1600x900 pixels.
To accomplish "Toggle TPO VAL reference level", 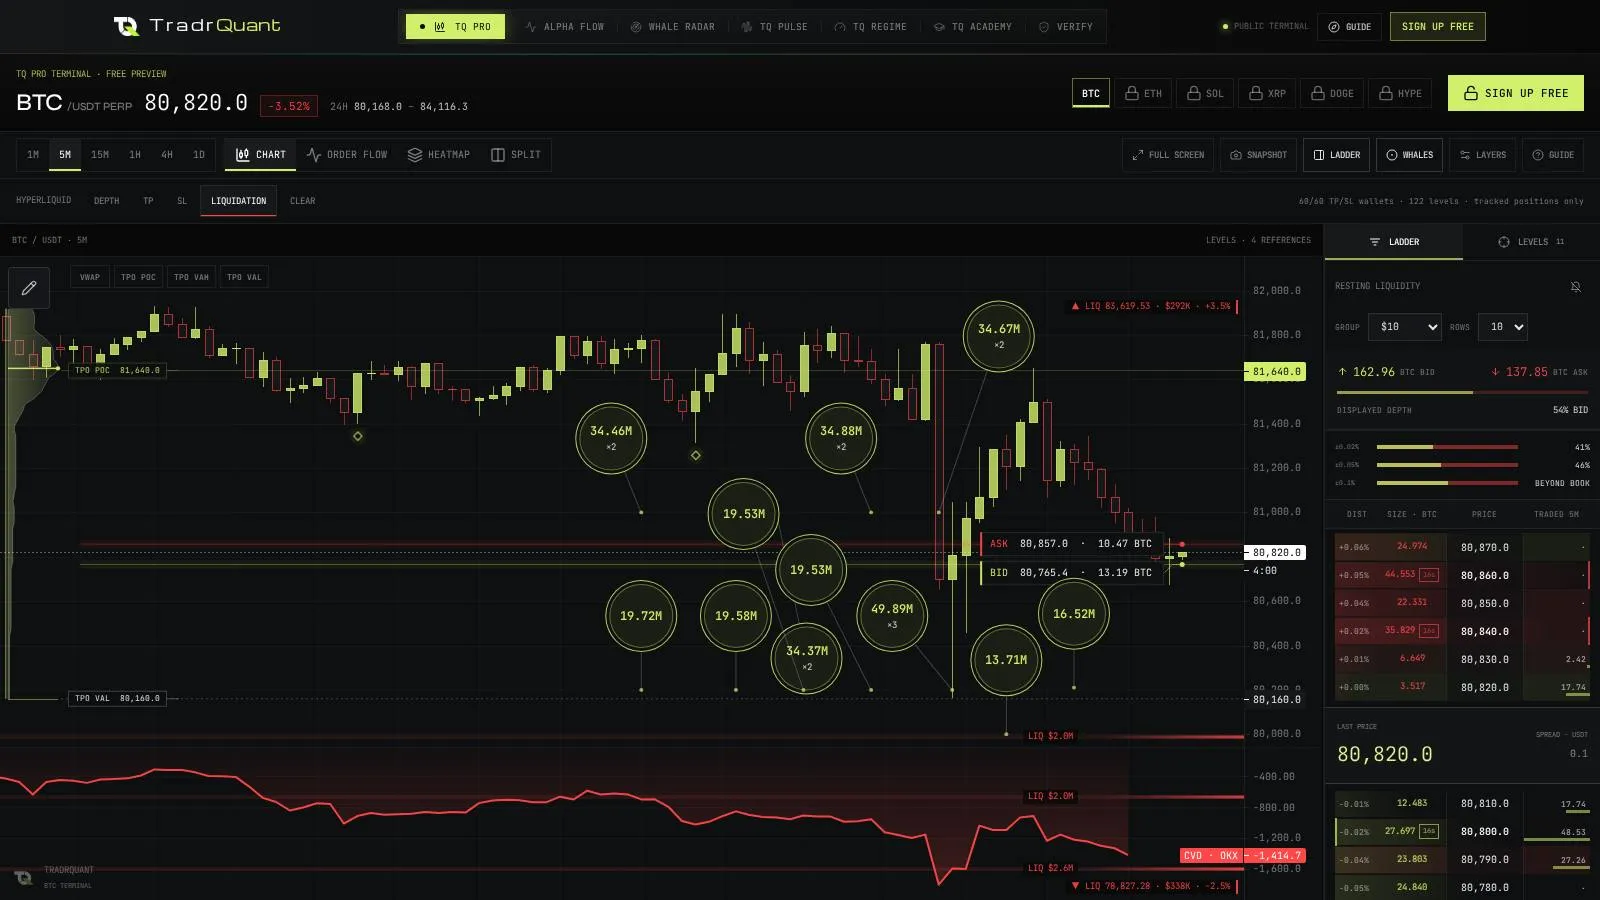I will [244, 277].
